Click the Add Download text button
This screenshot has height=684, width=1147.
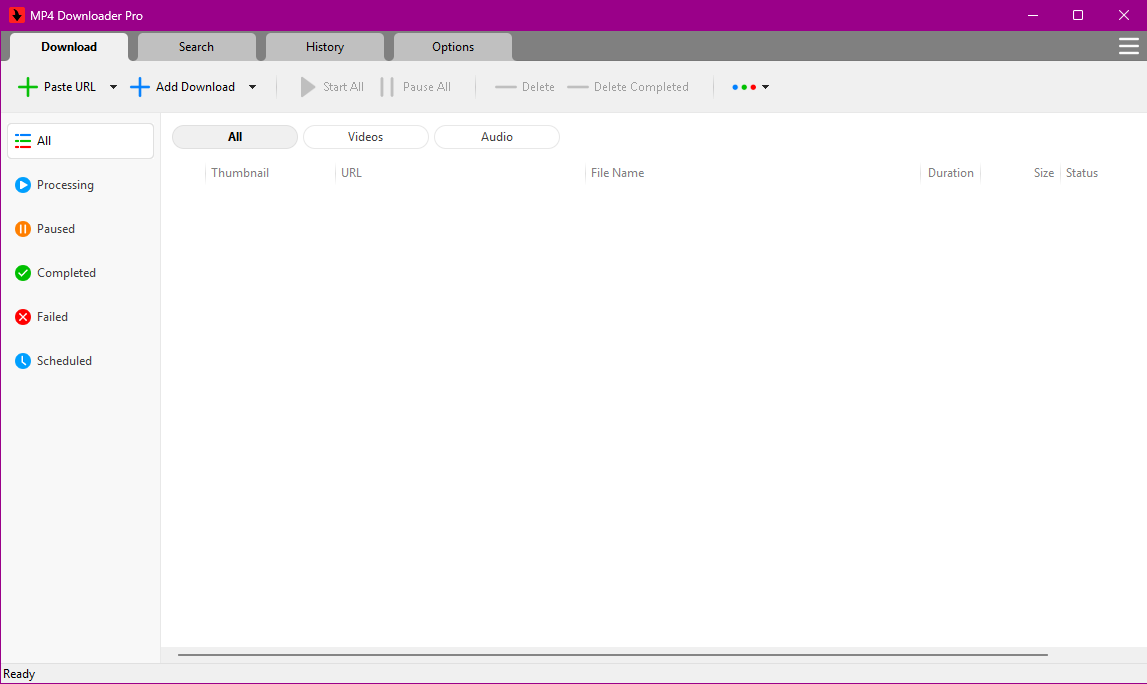tap(195, 87)
